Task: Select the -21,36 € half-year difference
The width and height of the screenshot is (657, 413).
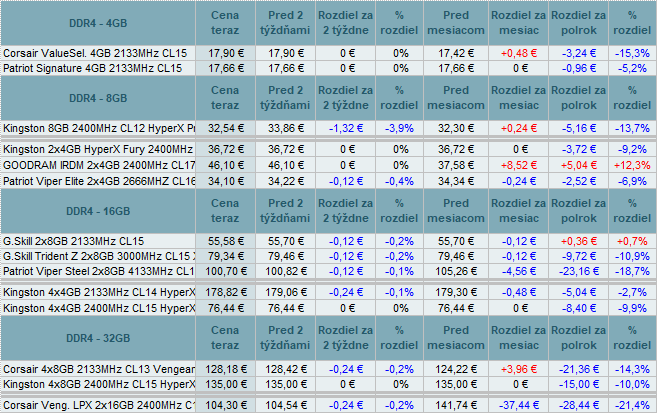Action: [x=579, y=369]
